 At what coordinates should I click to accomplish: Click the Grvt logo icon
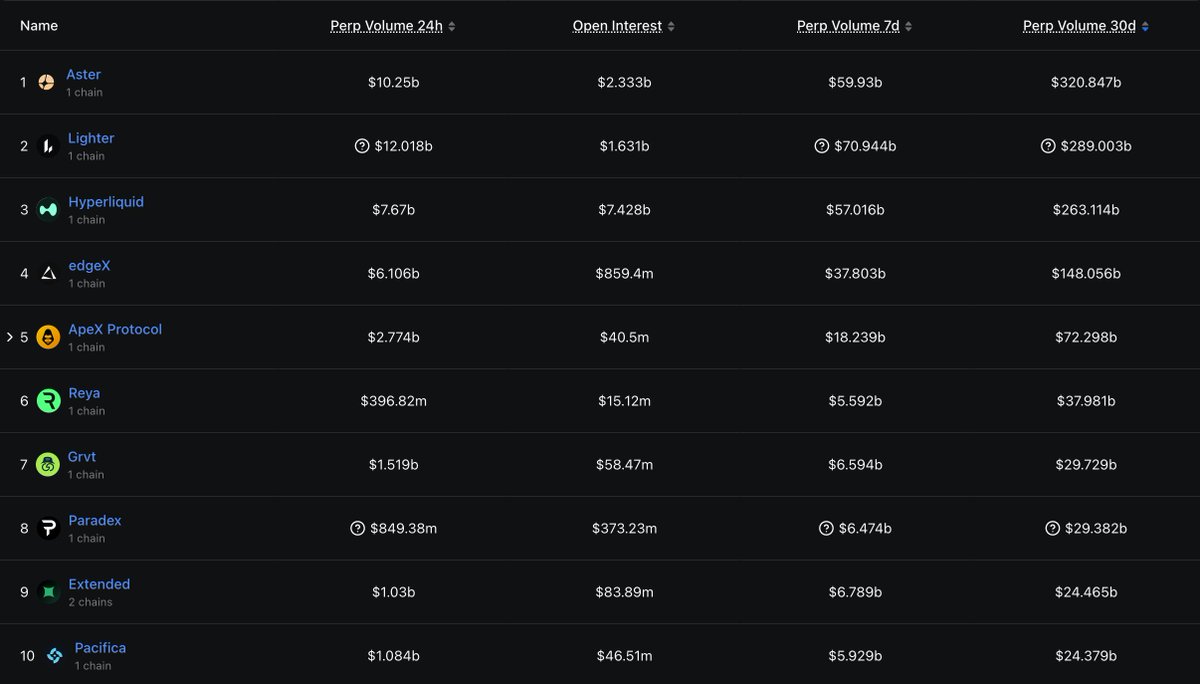coord(48,464)
